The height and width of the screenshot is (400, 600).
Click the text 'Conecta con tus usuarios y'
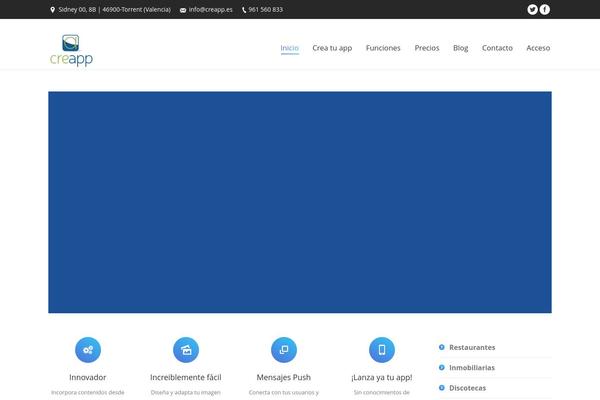(284, 392)
